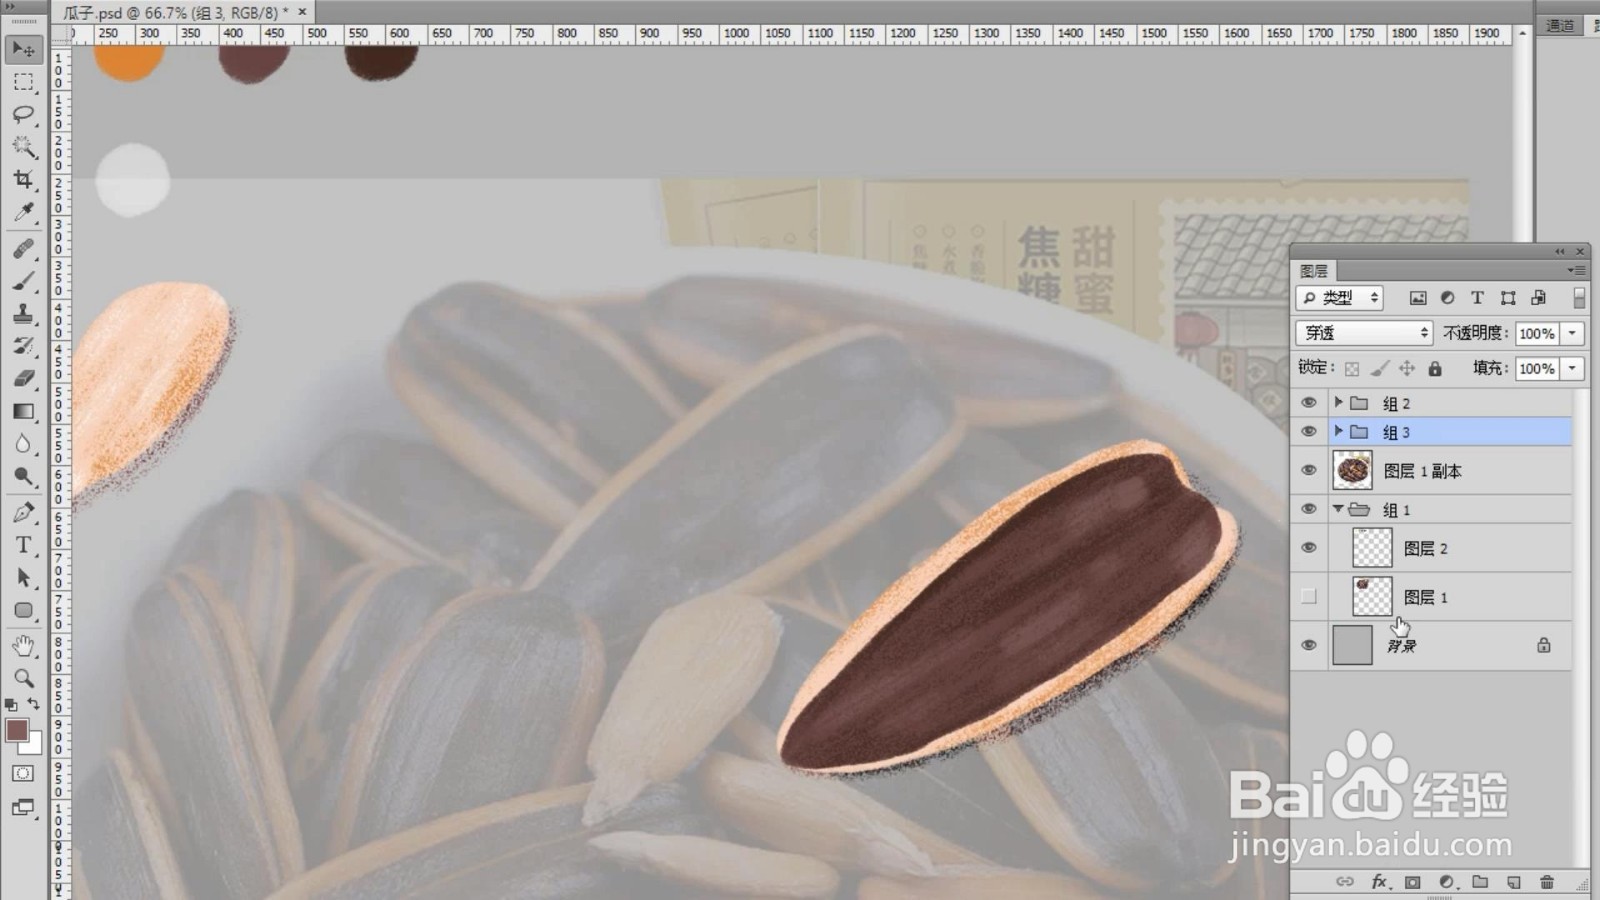
Task: Lock layer position
Action: [1407, 369]
